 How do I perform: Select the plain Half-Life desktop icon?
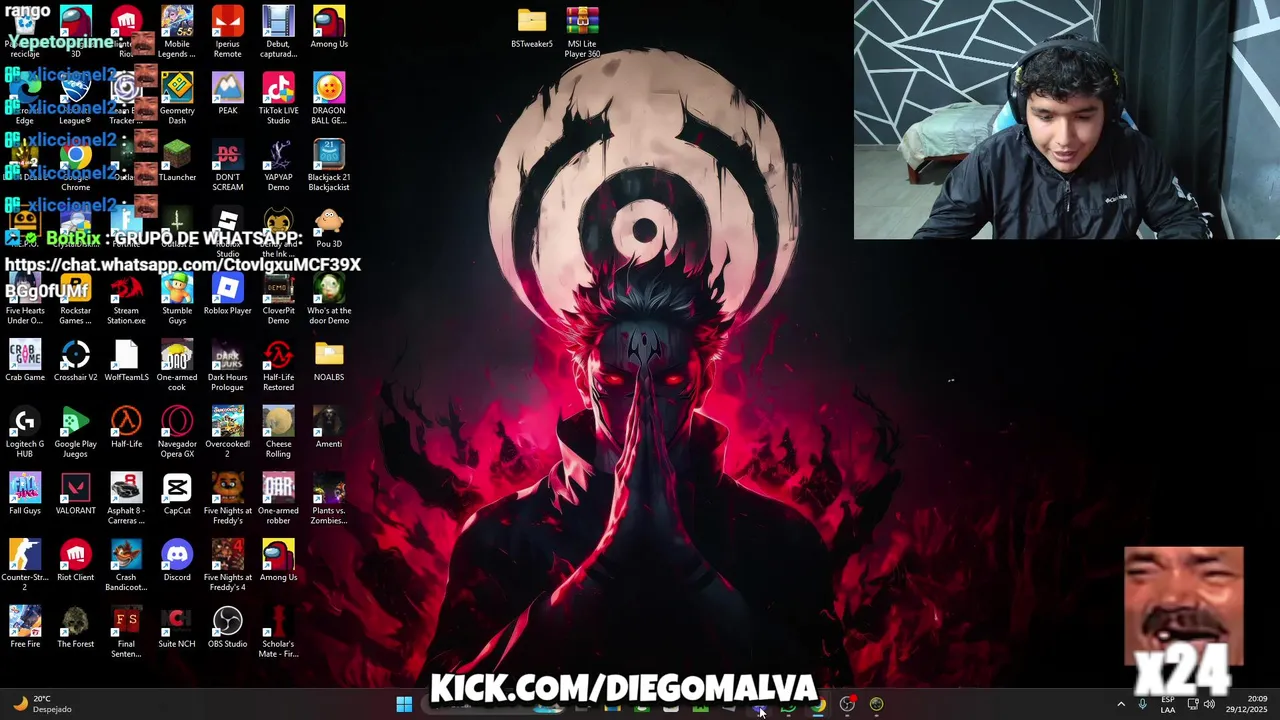click(126, 427)
